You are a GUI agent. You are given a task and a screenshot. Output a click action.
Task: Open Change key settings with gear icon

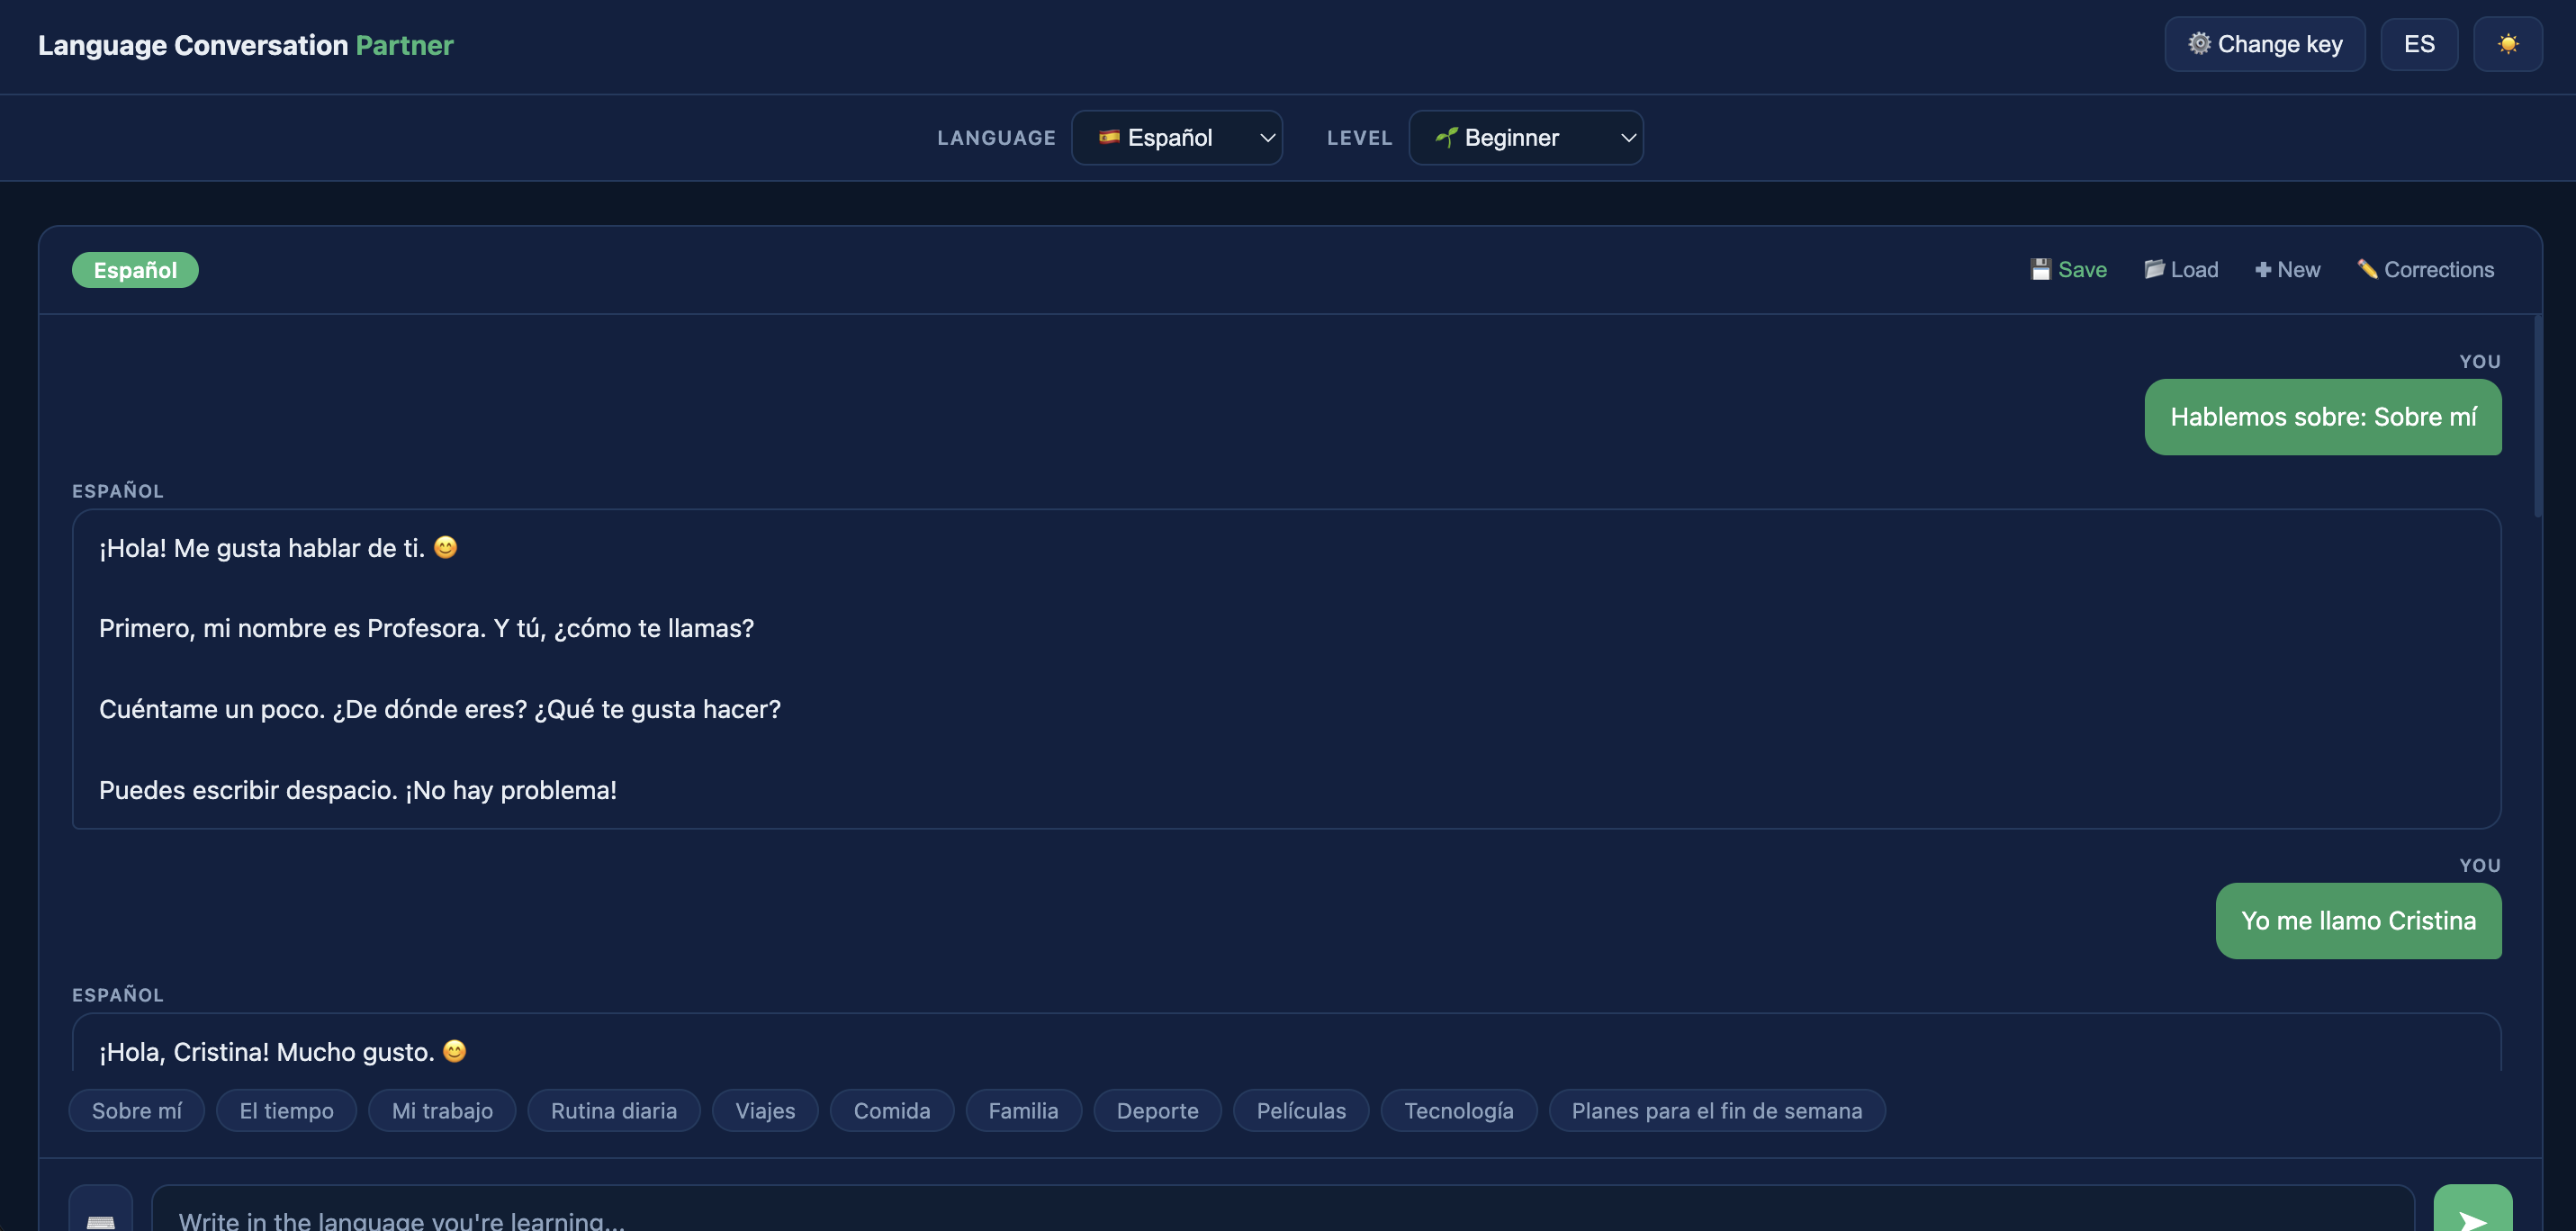2264,44
